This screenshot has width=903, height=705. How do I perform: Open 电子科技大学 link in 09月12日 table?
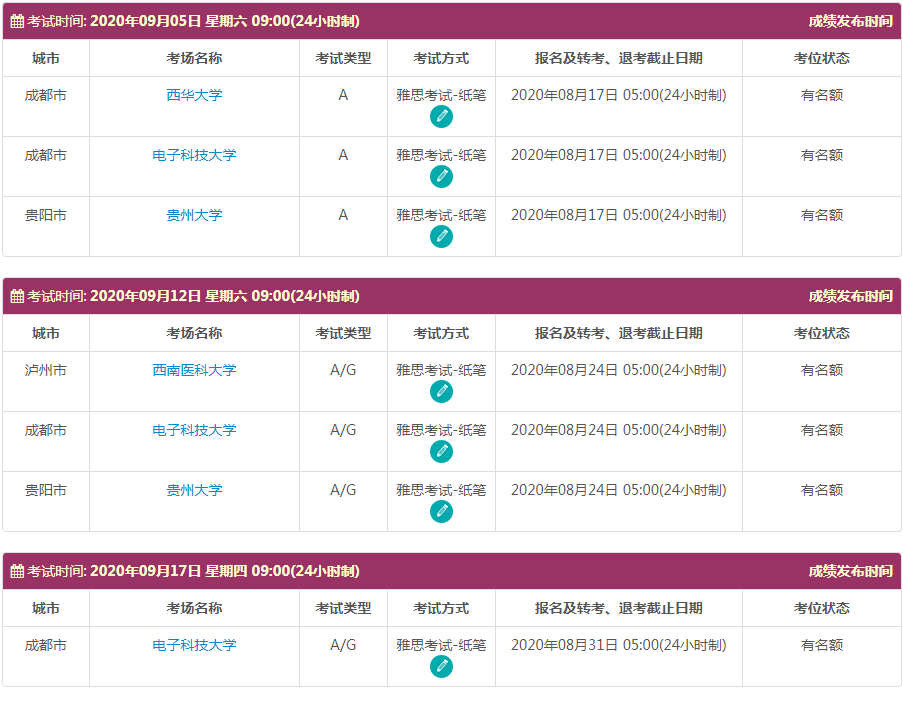click(x=194, y=430)
